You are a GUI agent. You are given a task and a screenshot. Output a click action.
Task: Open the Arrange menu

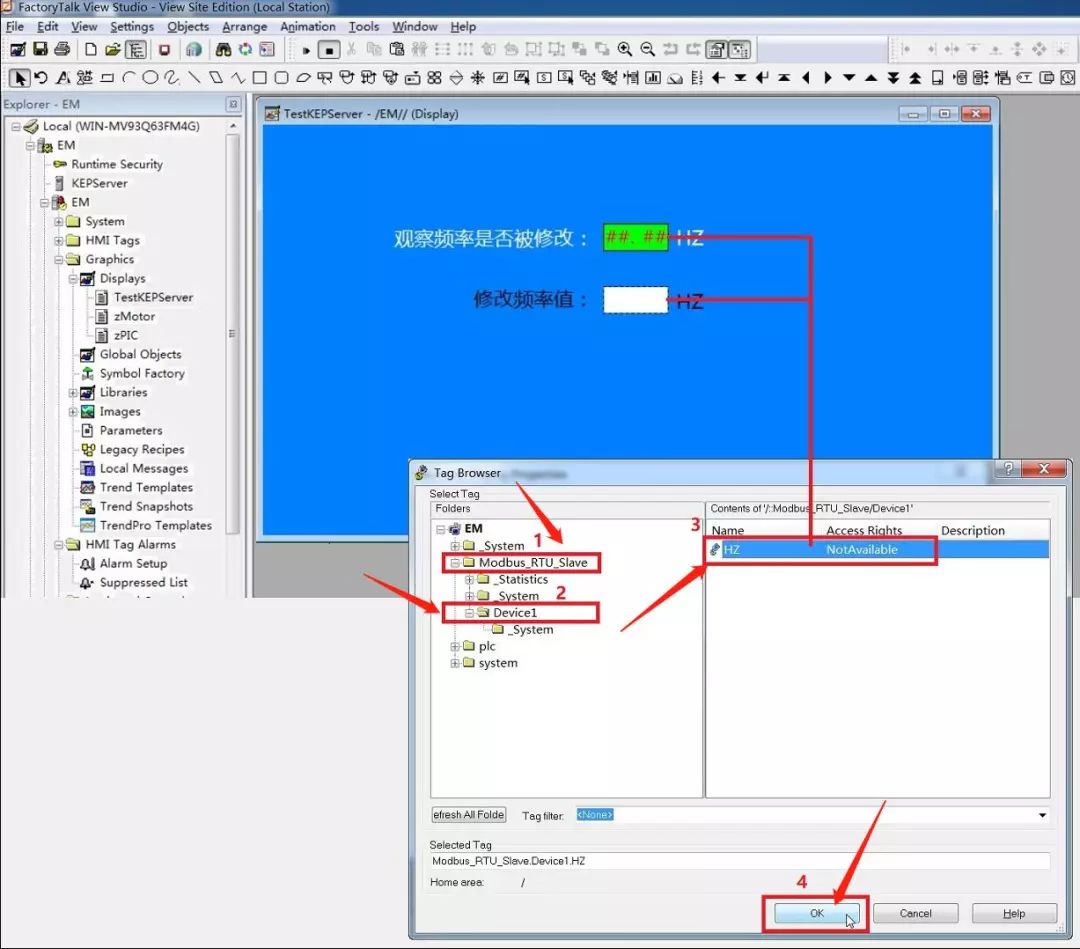[x=245, y=26]
